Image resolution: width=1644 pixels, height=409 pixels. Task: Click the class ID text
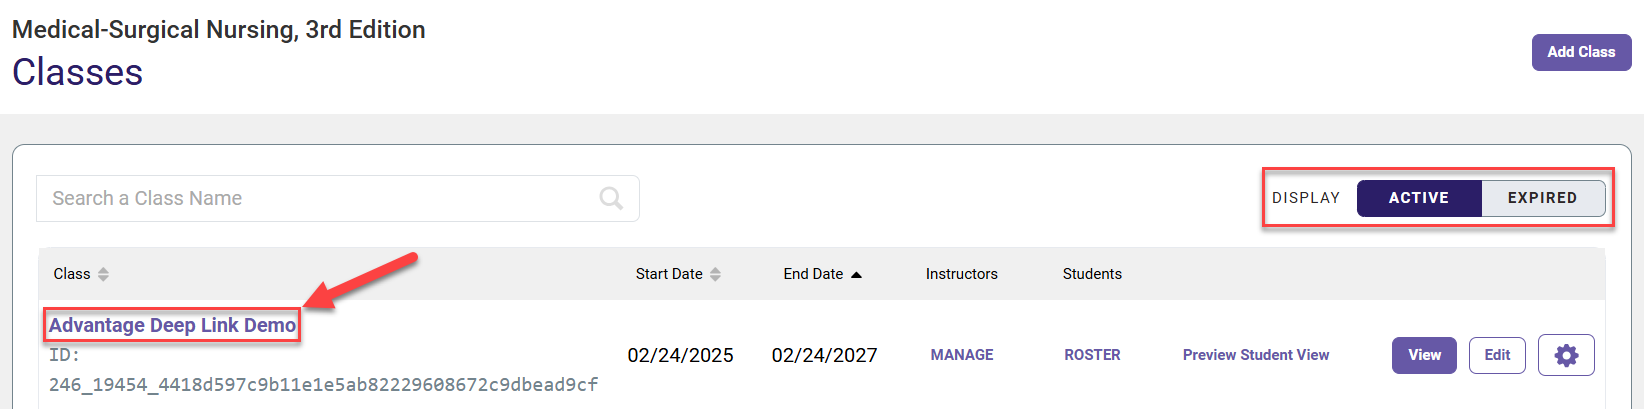point(323,370)
